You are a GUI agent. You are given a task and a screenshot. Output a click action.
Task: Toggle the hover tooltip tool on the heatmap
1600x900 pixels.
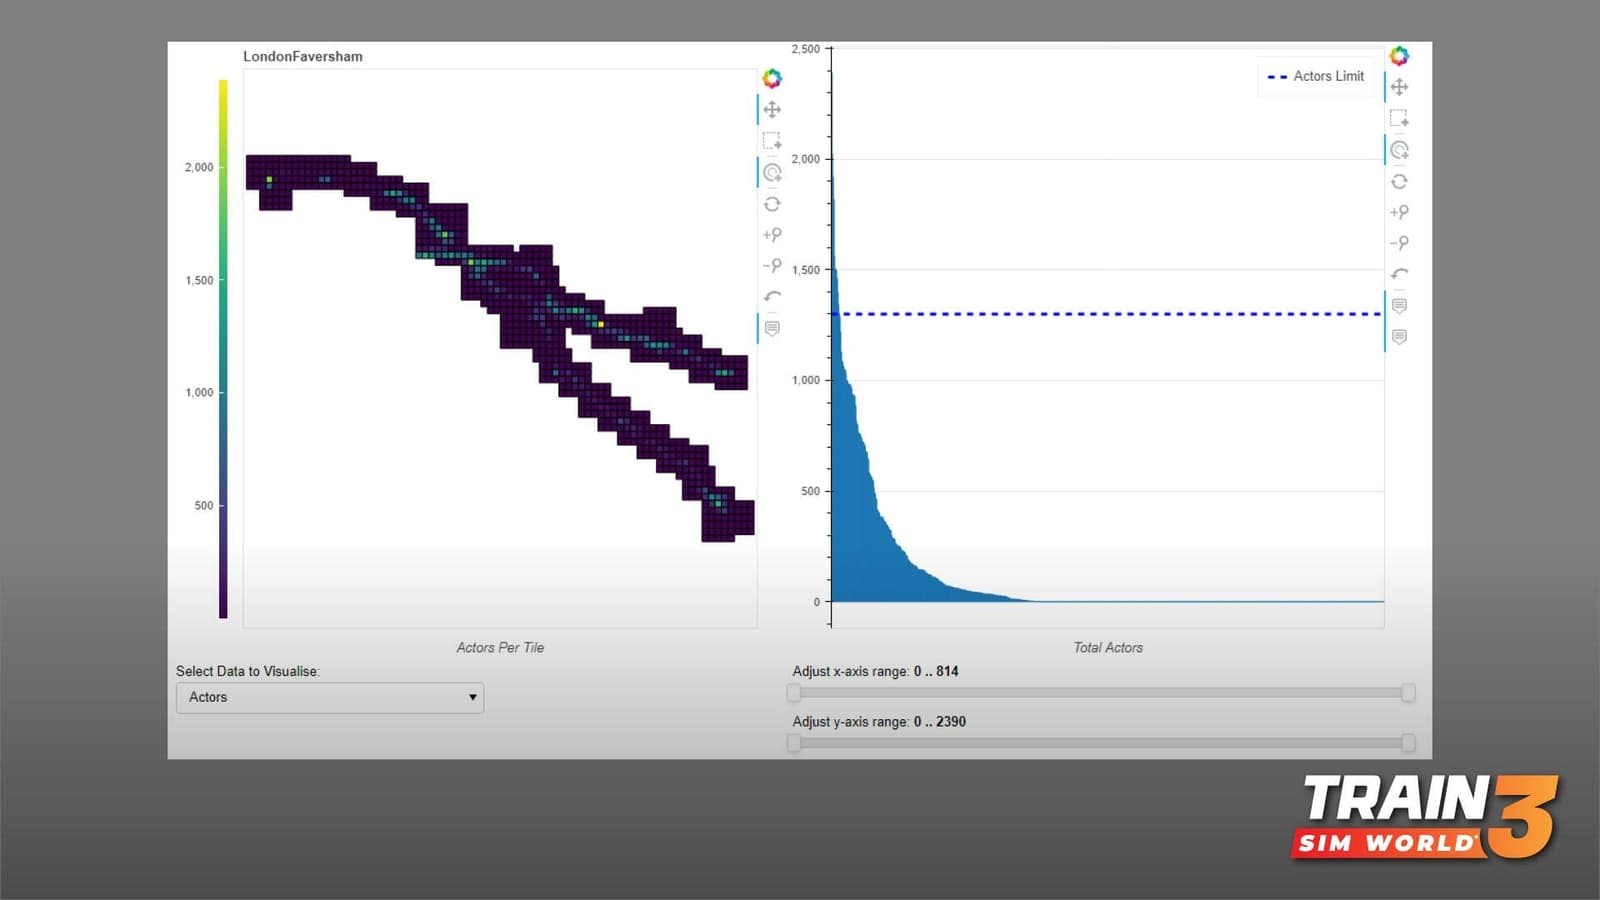click(772, 328)
